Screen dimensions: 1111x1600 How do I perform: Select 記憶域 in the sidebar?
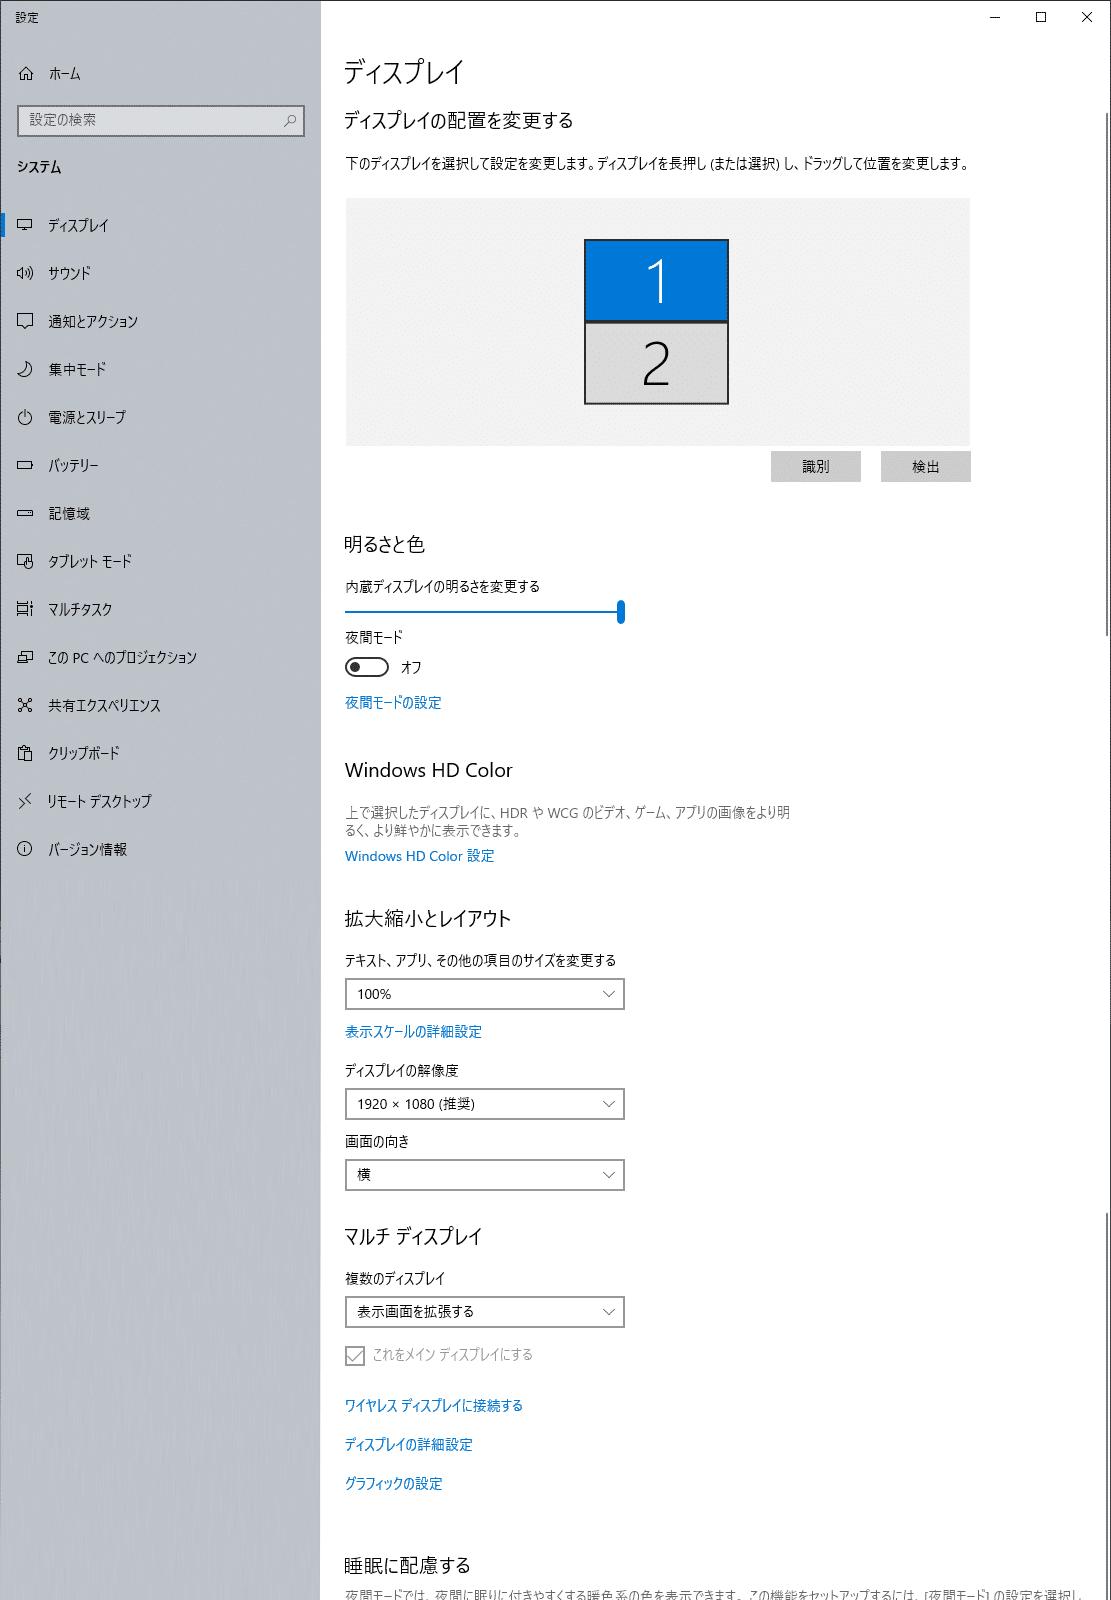tap(69, 513)
